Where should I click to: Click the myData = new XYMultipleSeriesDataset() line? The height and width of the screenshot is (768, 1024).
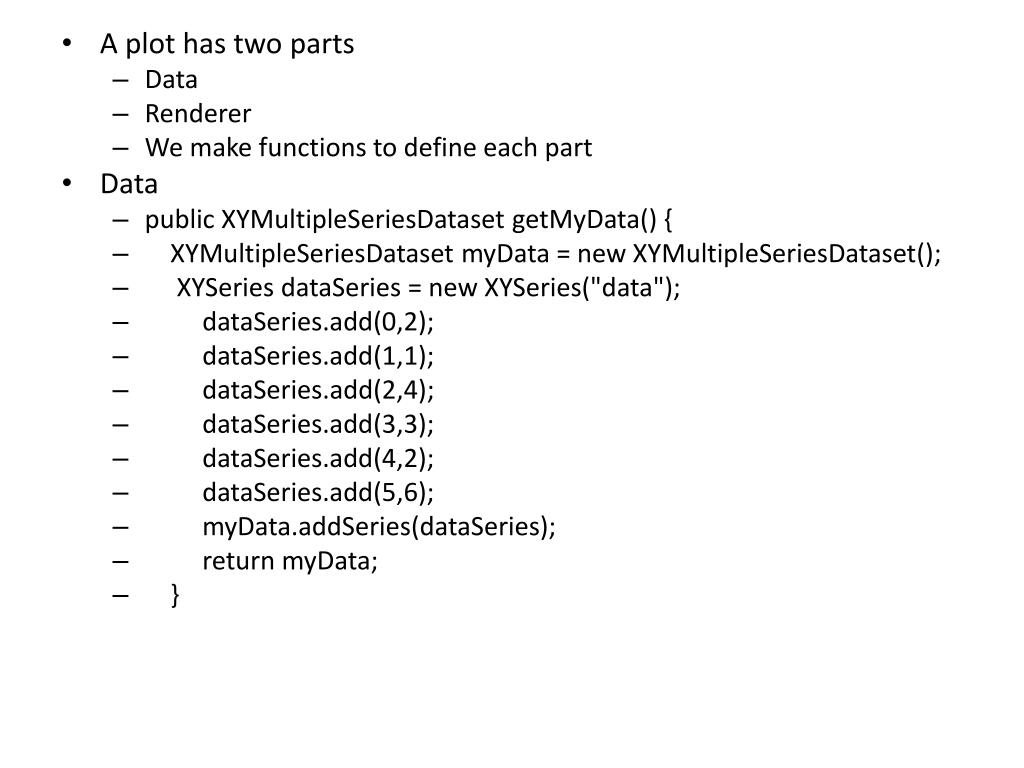tap(556, 253)
